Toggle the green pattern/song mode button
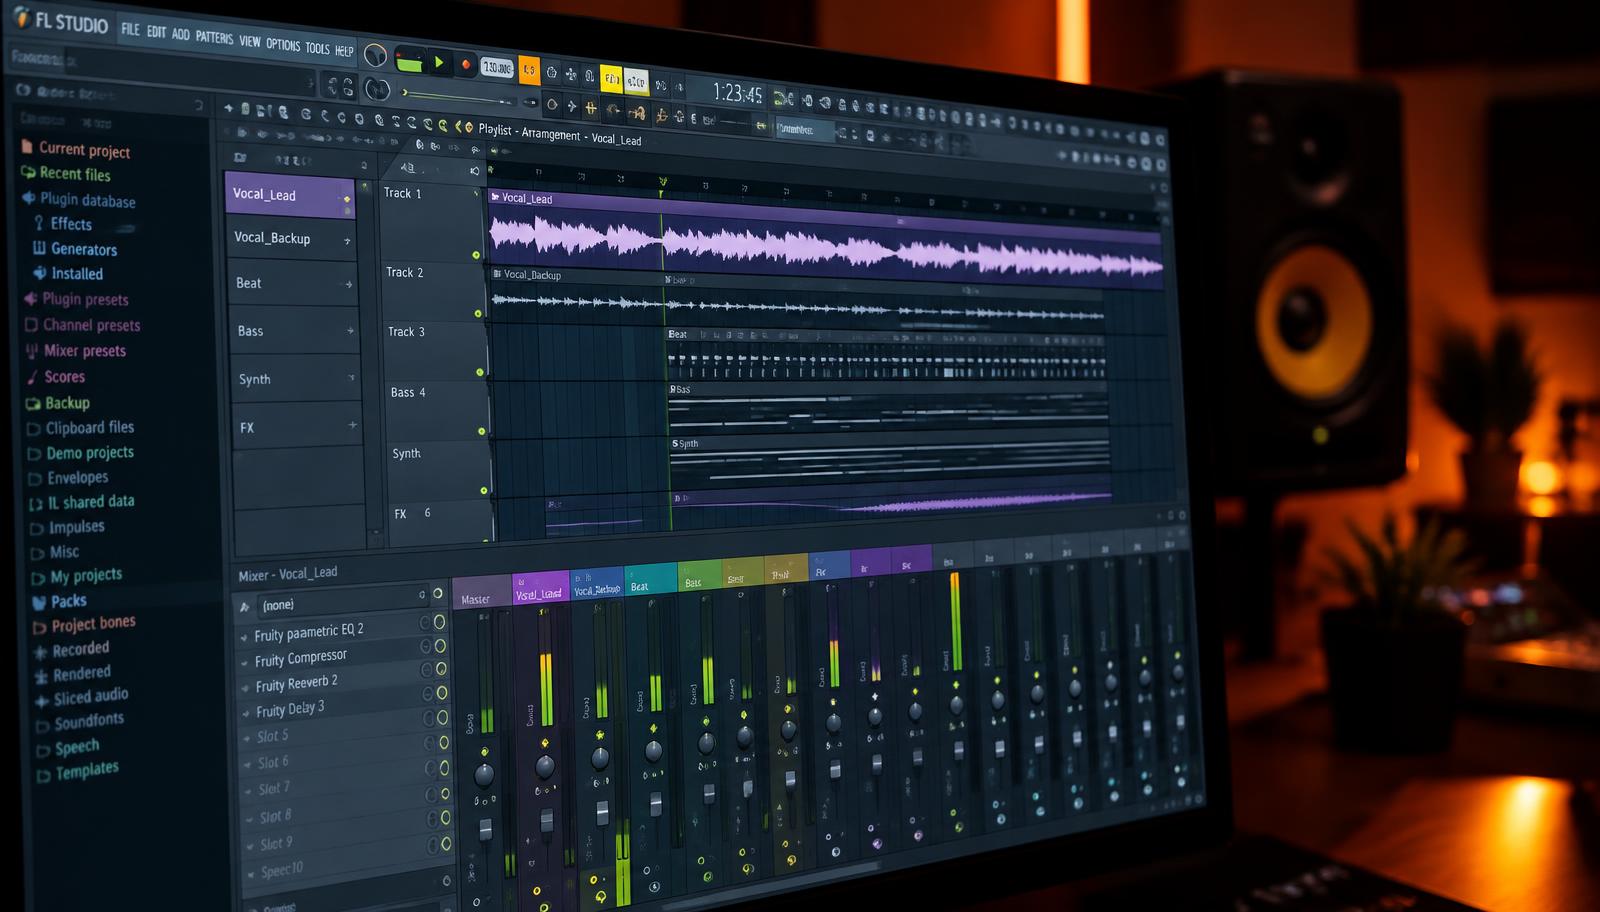Screen dimensions: 1600x912 pyautogui.click(x=409, y=61)
